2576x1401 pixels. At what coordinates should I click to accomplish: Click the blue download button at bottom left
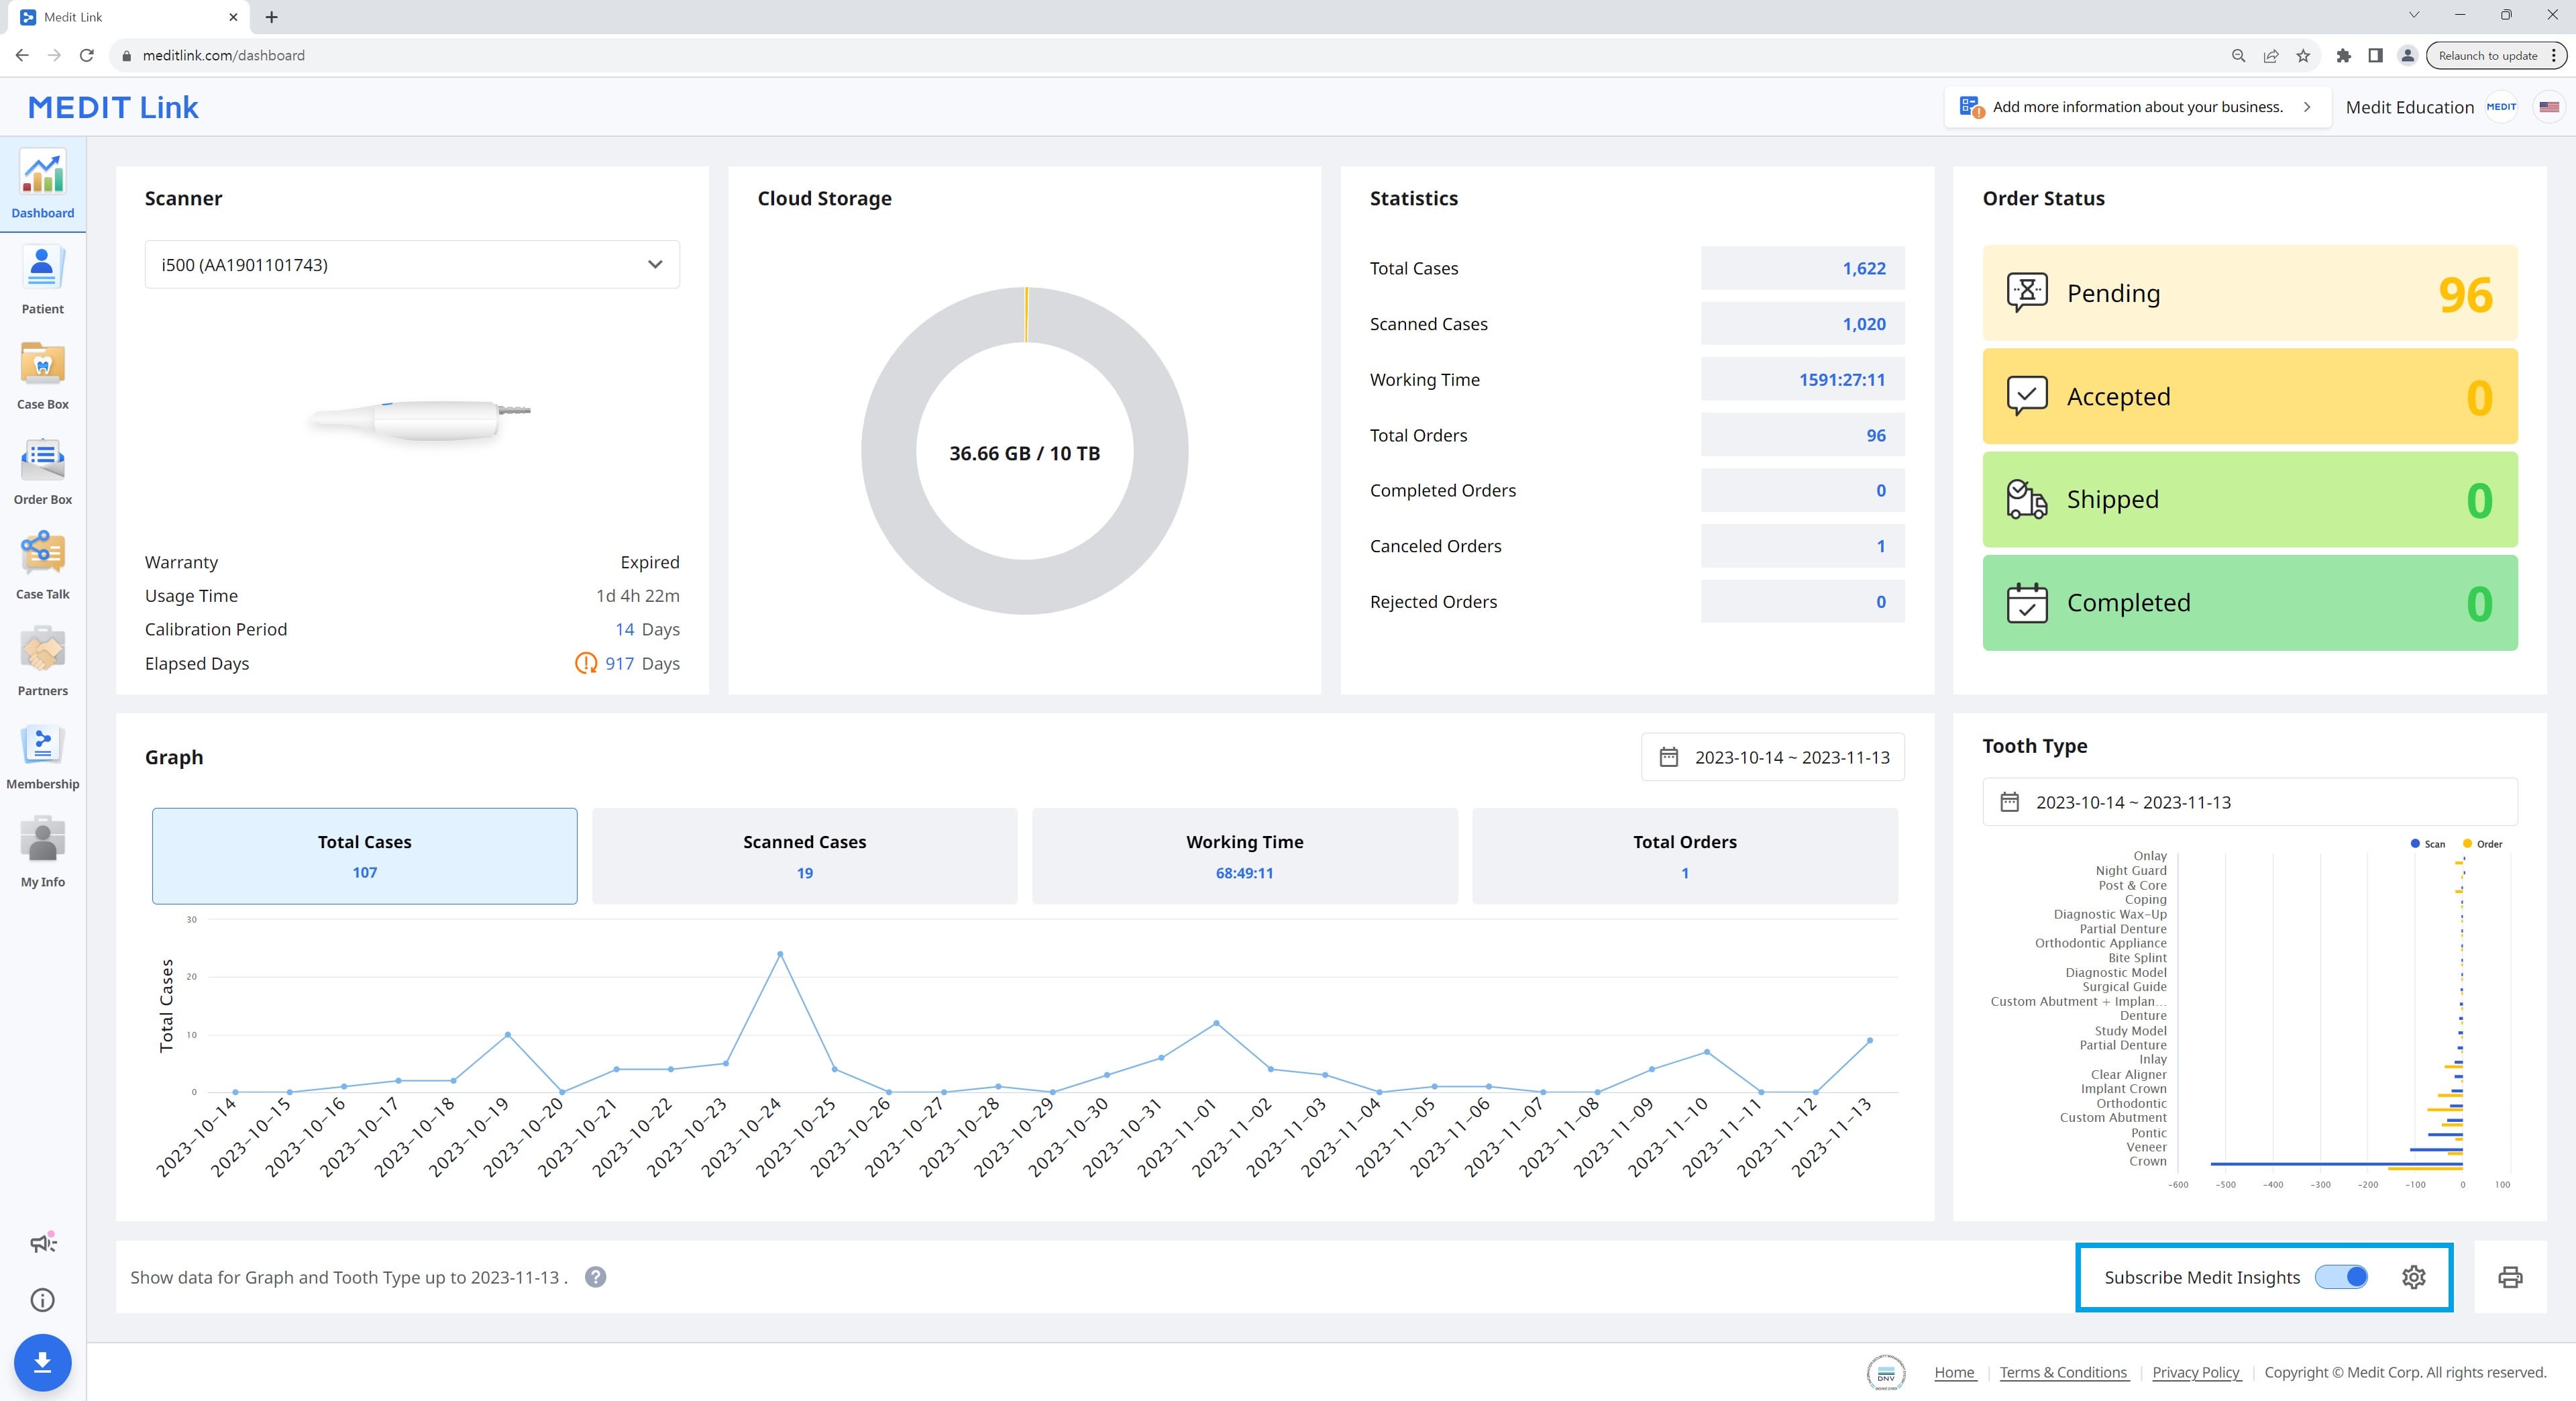(x=42, y=1362)
